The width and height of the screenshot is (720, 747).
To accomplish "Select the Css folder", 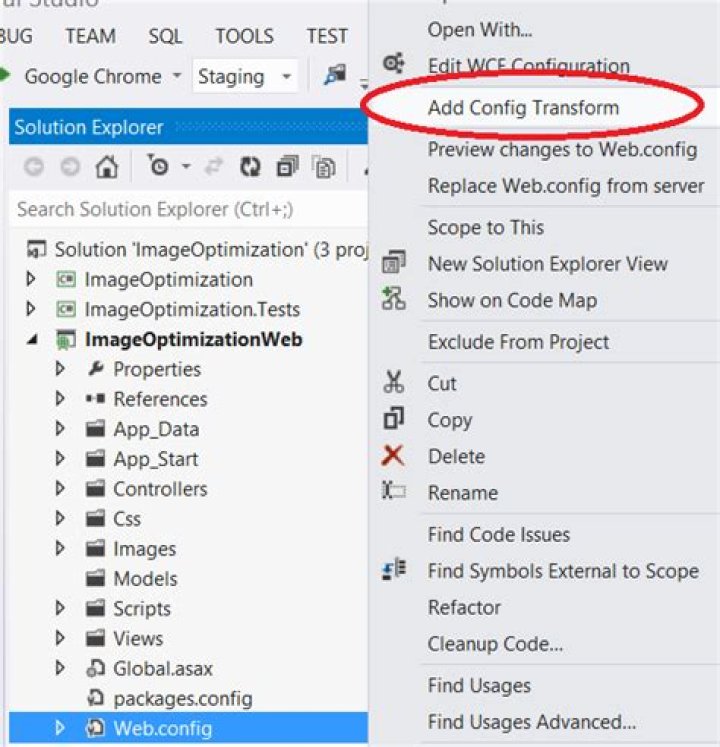I will pos(127,519).
